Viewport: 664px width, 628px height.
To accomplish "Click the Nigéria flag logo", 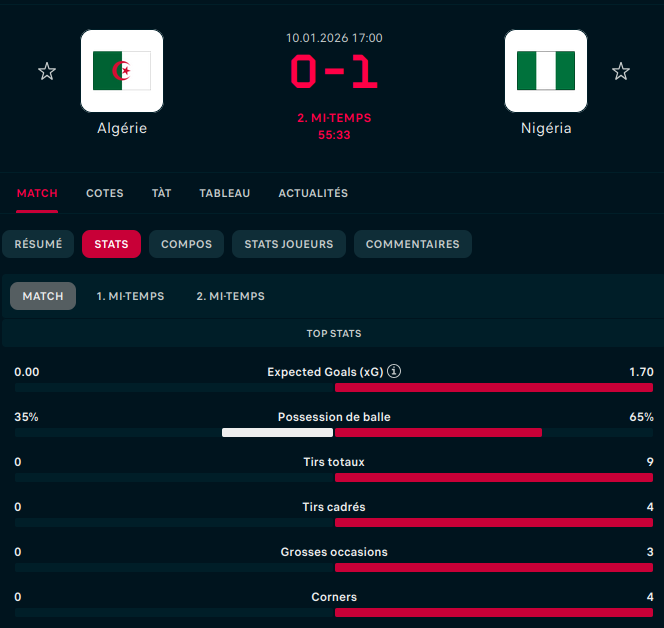I will coord(546,71).
